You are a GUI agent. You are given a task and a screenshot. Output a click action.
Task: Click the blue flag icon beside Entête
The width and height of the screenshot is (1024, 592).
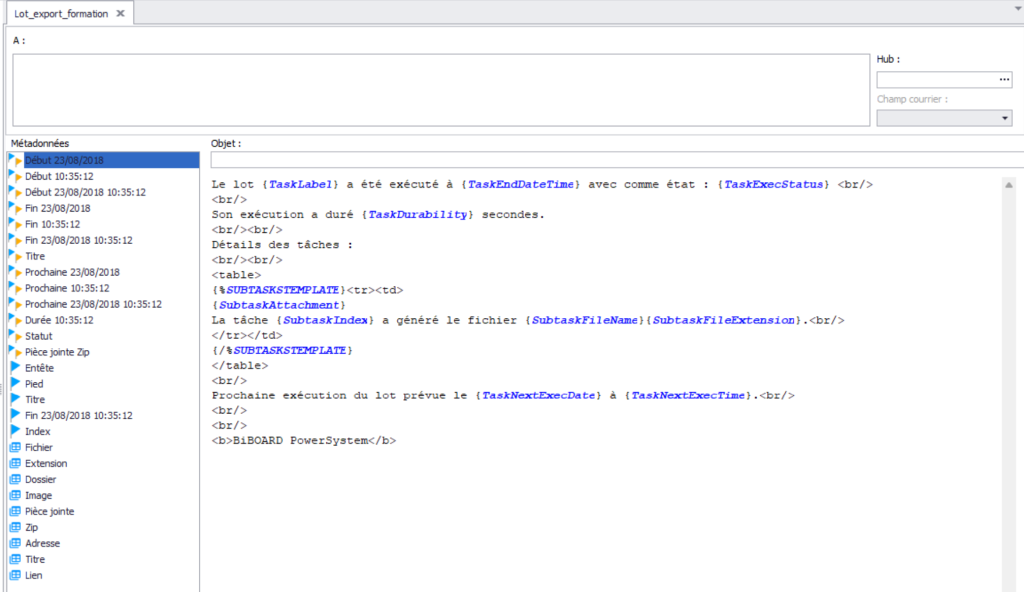15,367
